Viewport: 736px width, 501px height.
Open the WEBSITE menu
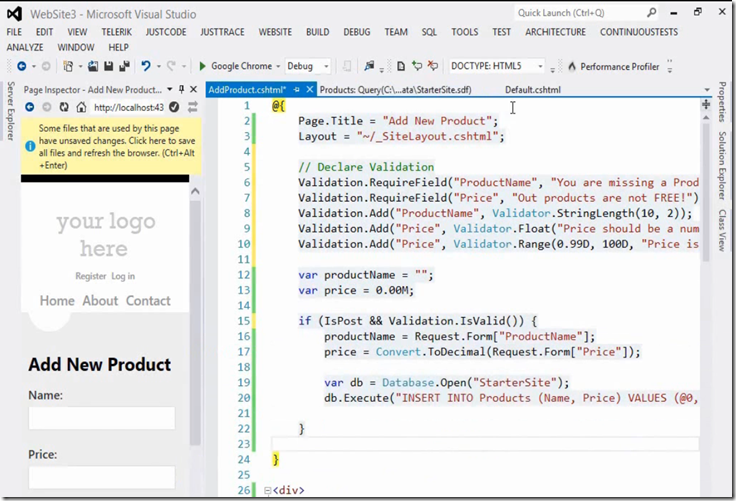tap(275, 32)
